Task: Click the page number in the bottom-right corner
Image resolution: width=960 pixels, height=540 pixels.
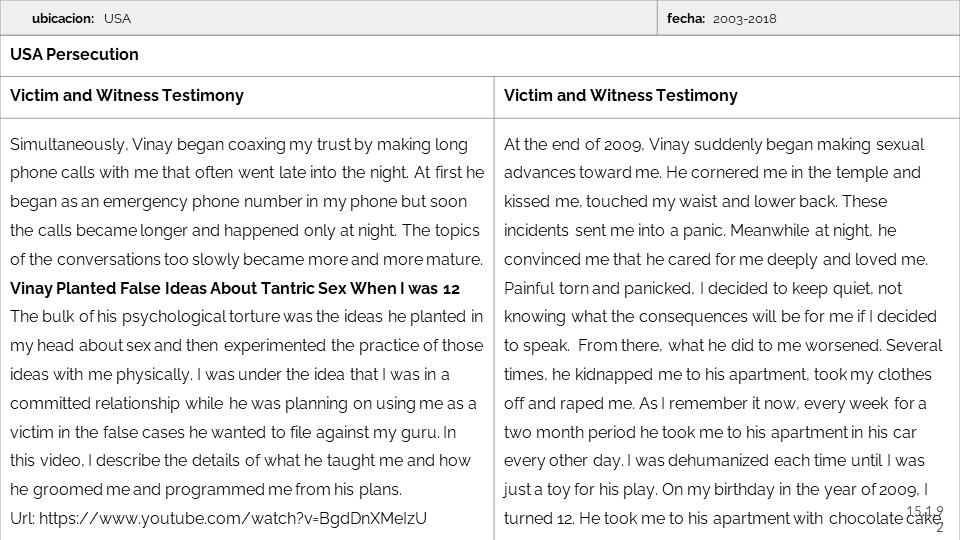Action: click(933, 519)
